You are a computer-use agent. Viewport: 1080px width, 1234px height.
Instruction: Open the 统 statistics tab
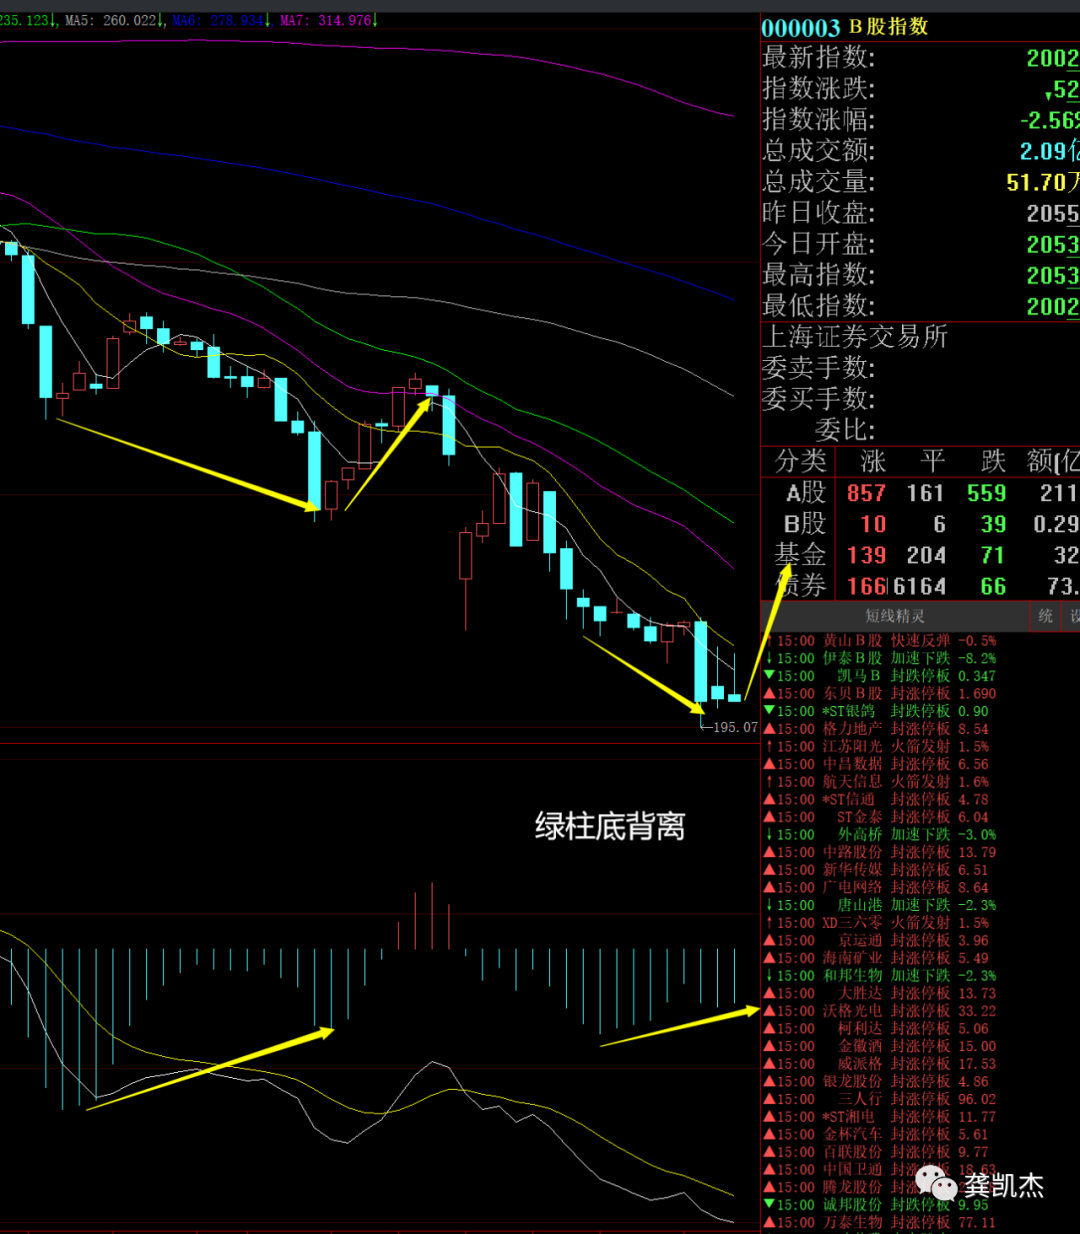(x=1045, y=616)
